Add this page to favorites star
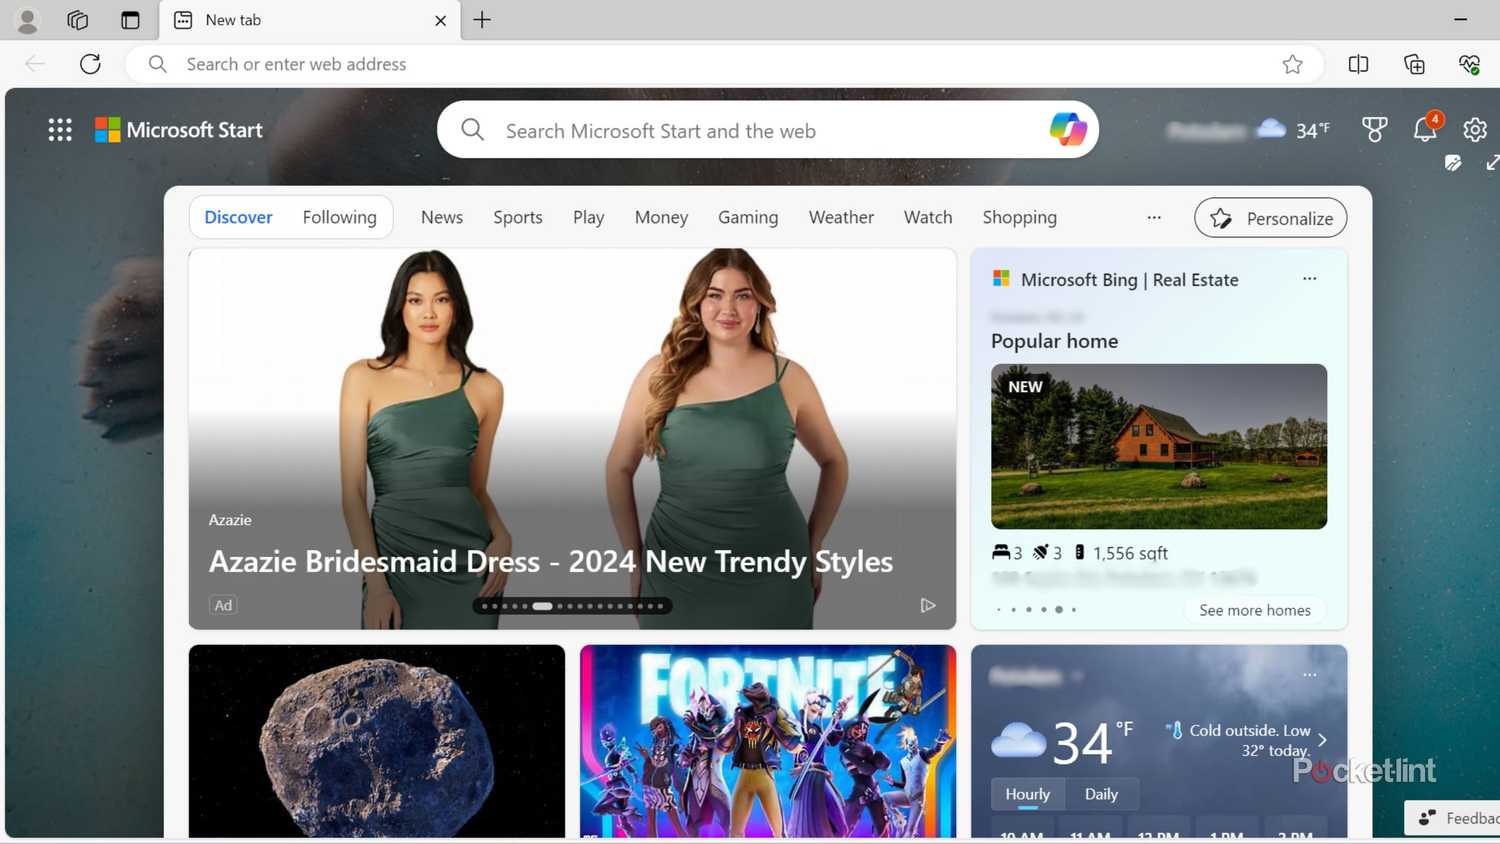Image resolution: width=1500 pixels, height=844 pixels. click(x=1292, y=64)
